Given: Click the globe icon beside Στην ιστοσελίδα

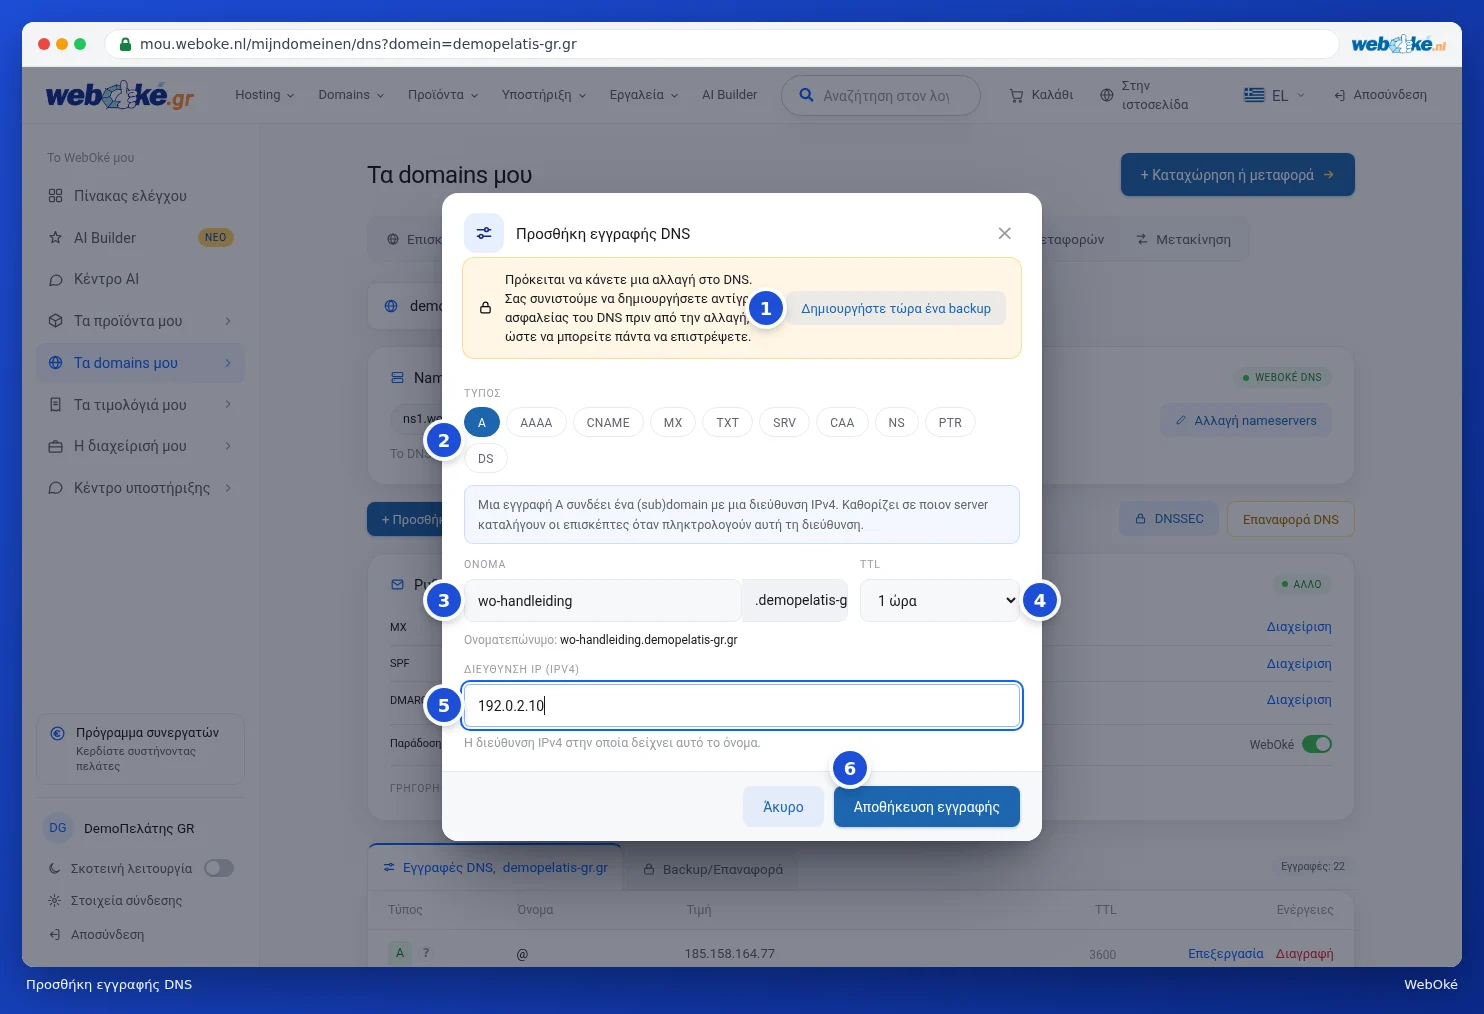Looking at the screenshot, I should tap(1106, 96).
